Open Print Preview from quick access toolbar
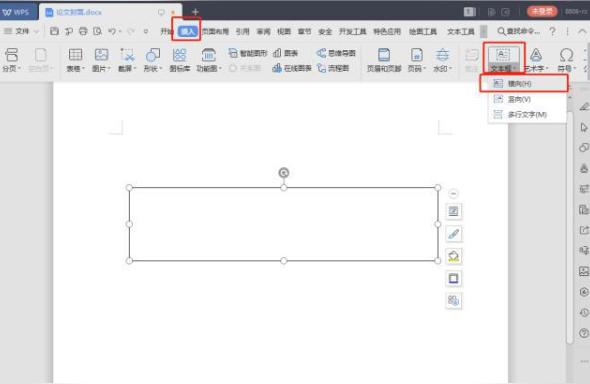Viewport: 590px width, 384px height. pyautogui.click(x=97, y=31)
